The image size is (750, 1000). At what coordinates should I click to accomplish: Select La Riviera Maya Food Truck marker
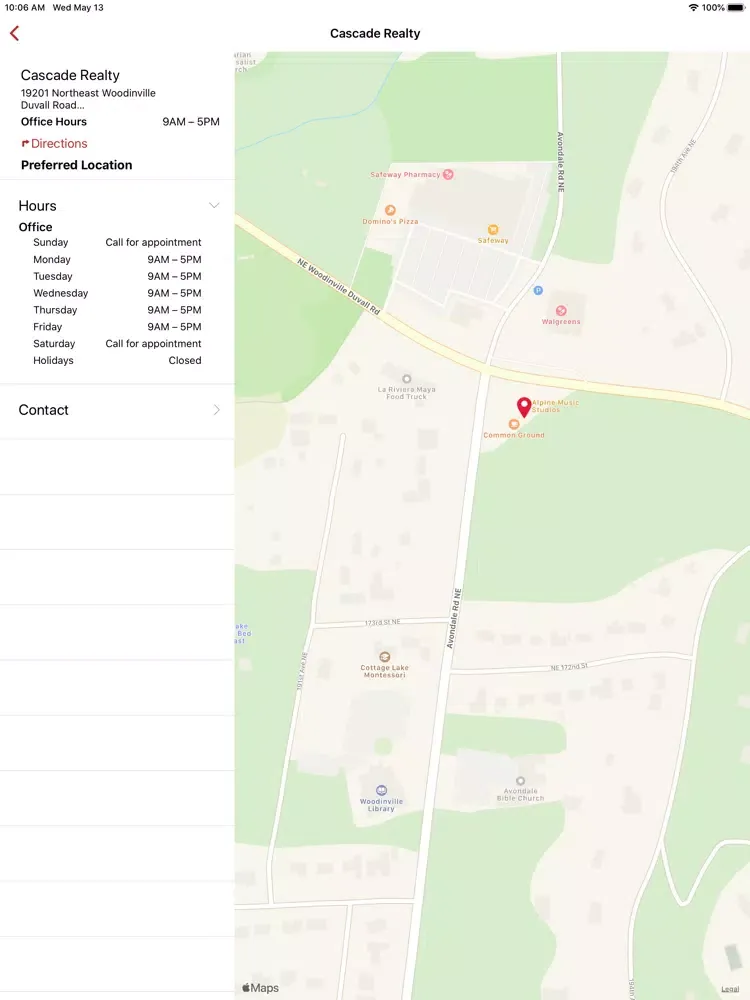click(x=406, y=379)
